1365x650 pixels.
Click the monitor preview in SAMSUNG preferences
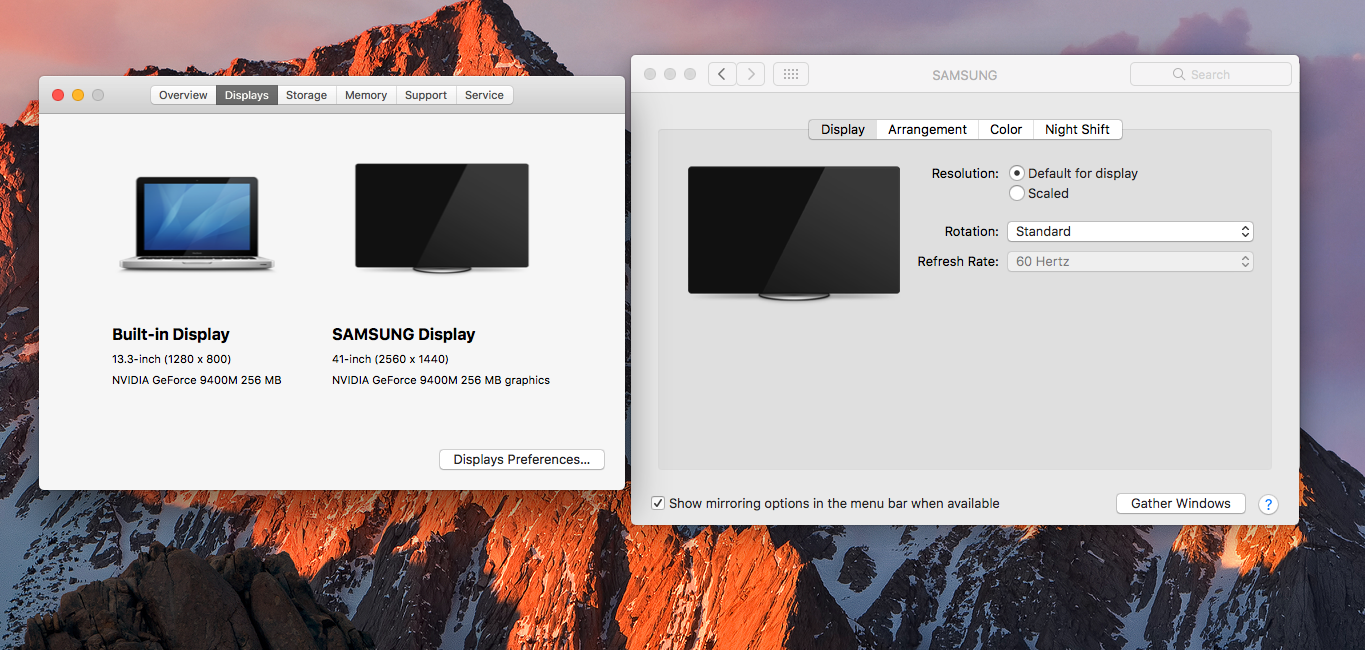[794, 233]
